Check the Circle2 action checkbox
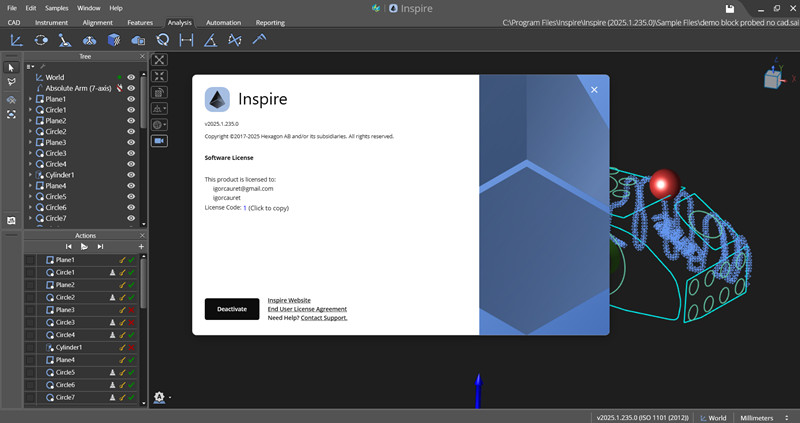This screenshot has width=800, height=423. (x=30, y=297)
